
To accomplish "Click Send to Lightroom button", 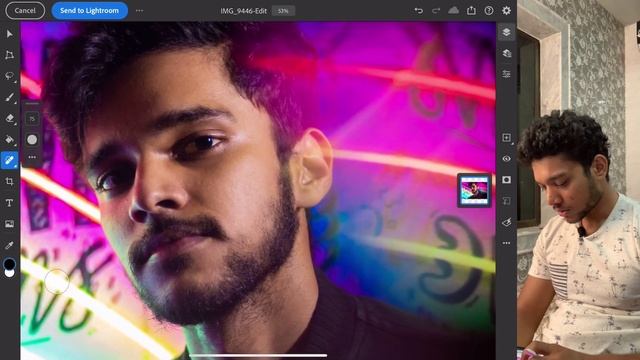I will [x=89, y=11].
